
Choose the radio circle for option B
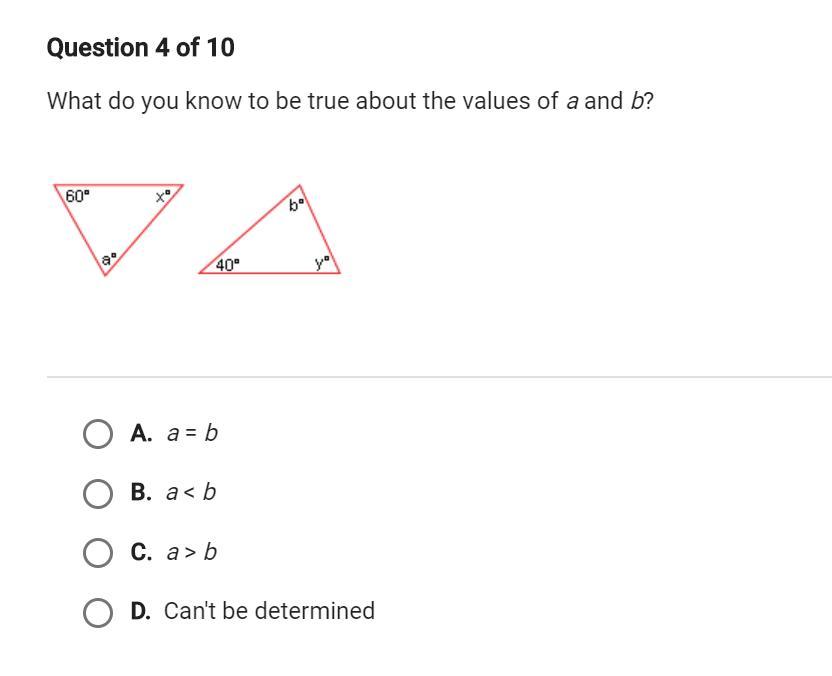pyautogui.click(x=98, y=493)
